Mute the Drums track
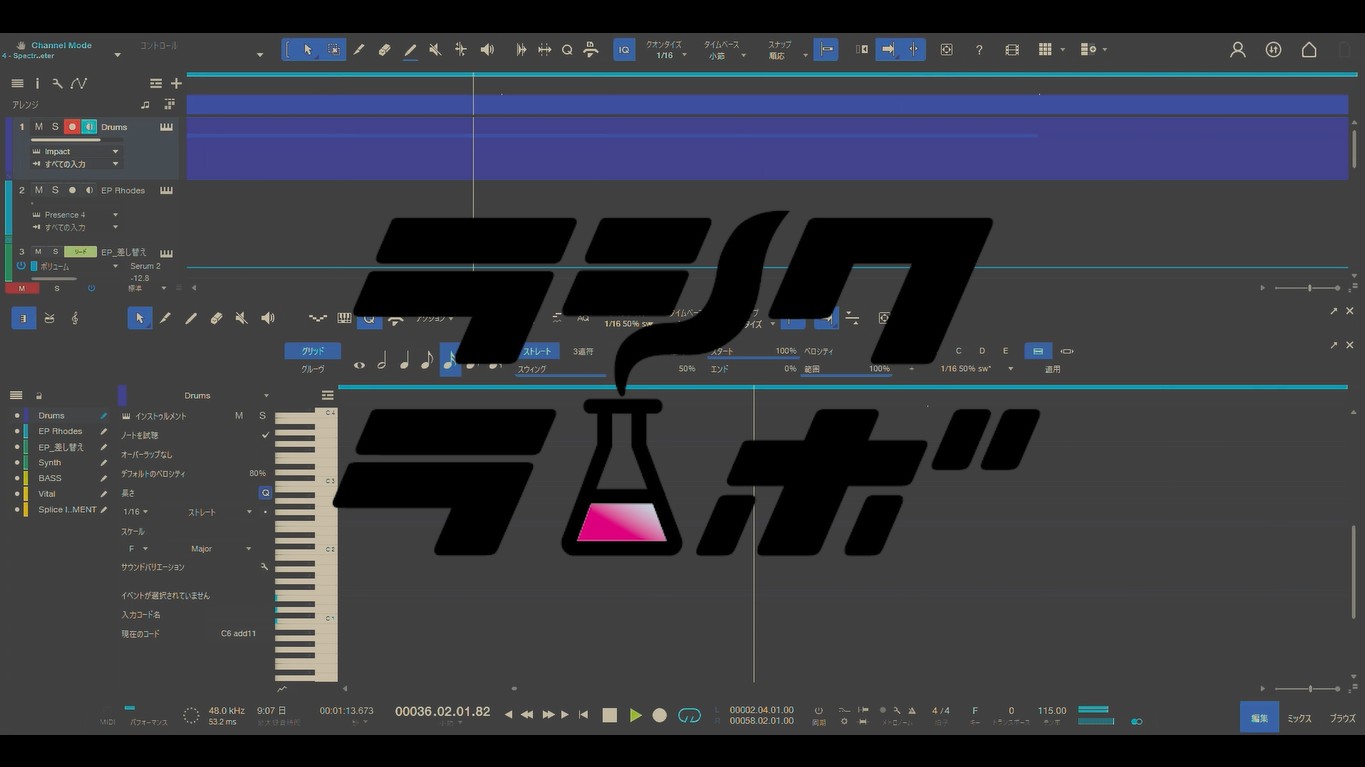This screenshot has height=767, width=1365. [39, 127]
